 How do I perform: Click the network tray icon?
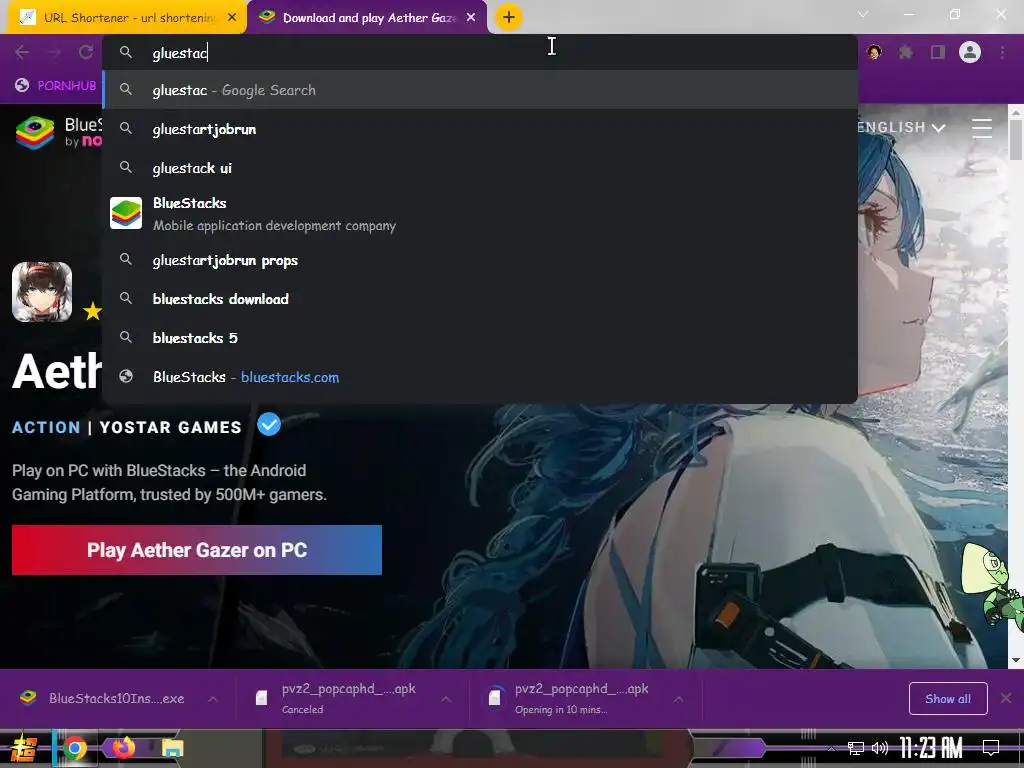click(x=856, y=748)
